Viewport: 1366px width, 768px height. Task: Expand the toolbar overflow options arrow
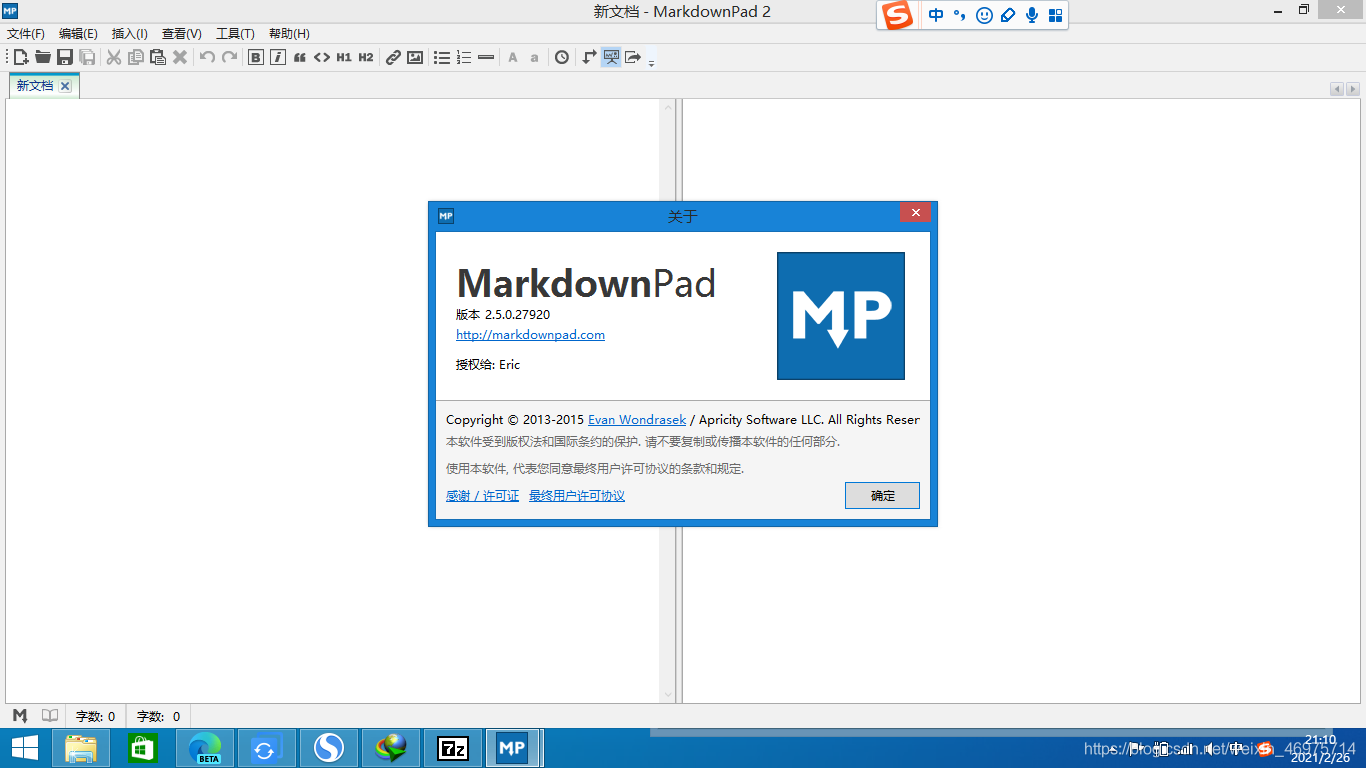click(x=651, y=62)
